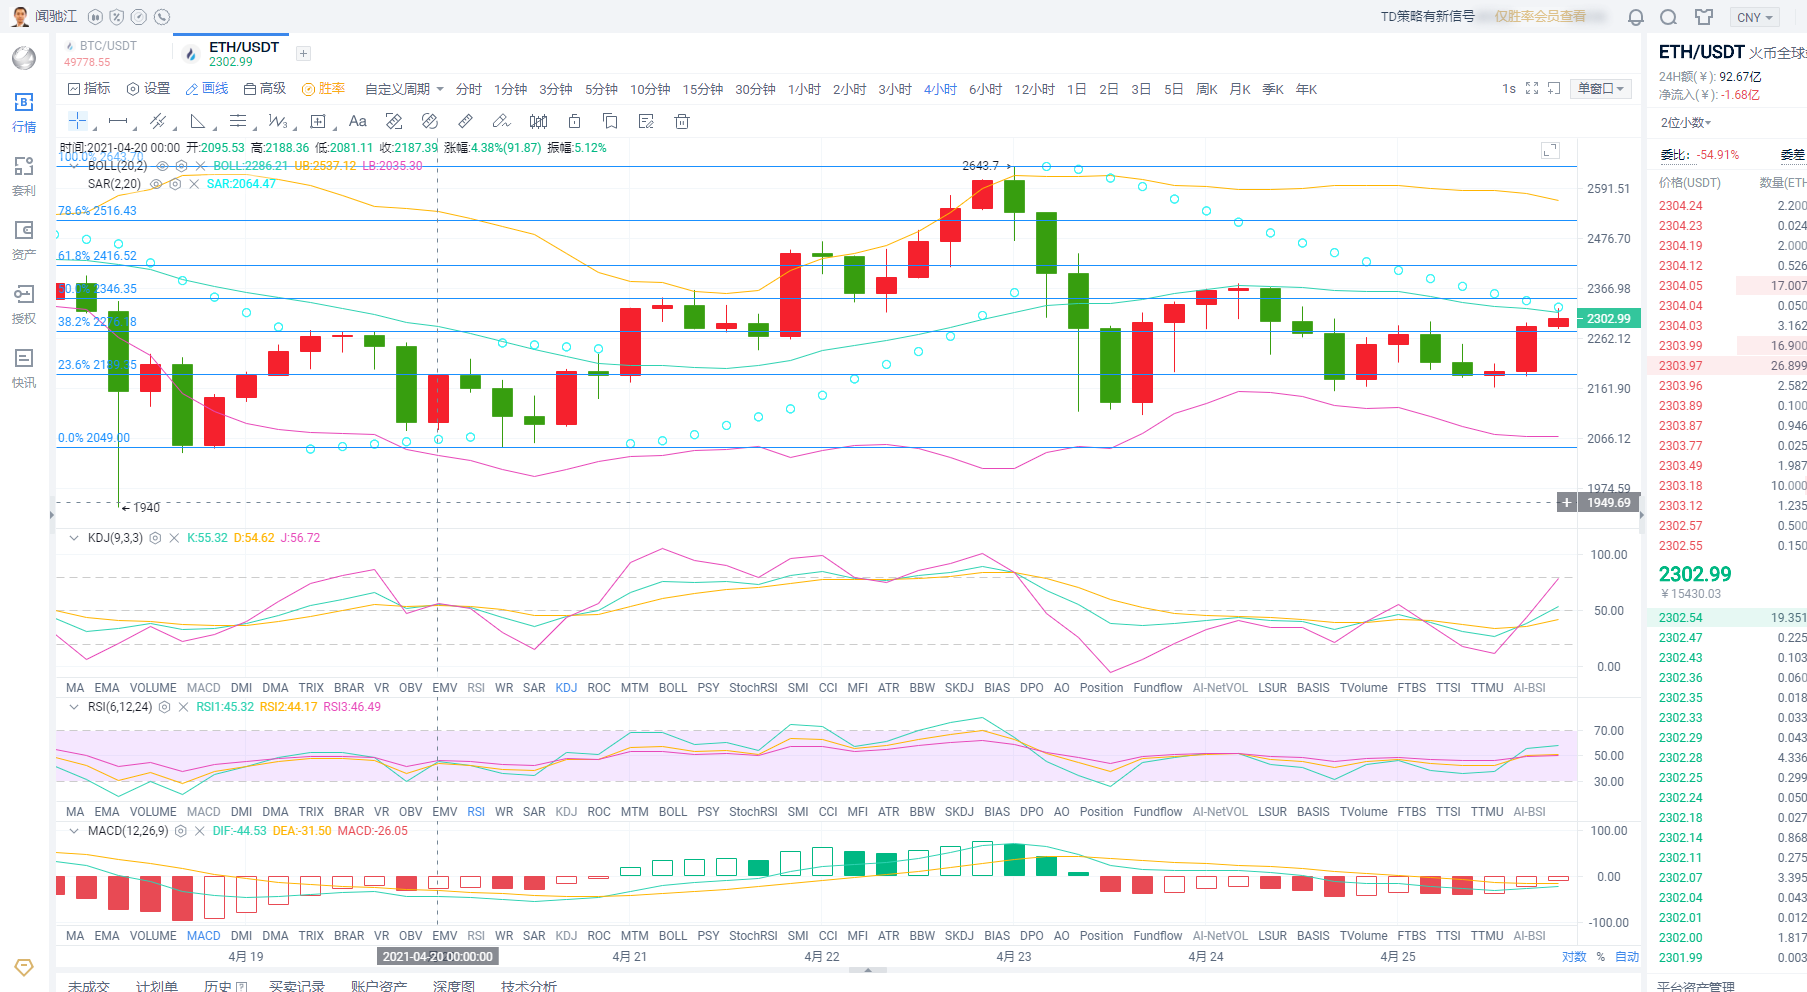The image size is (1807, 992).
Task: Enter fullscreen chart mode
Action: point(1532,89)
